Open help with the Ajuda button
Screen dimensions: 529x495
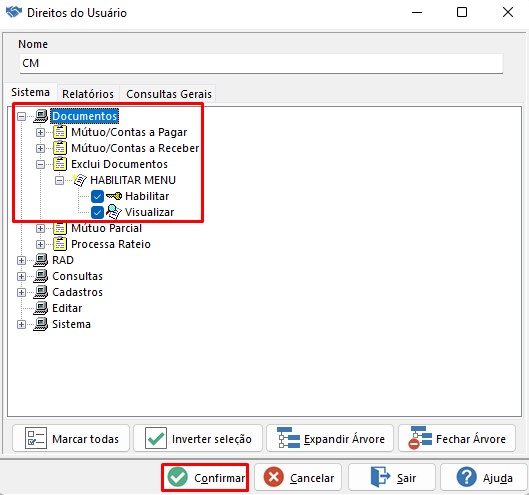click(x=484, y=477)
